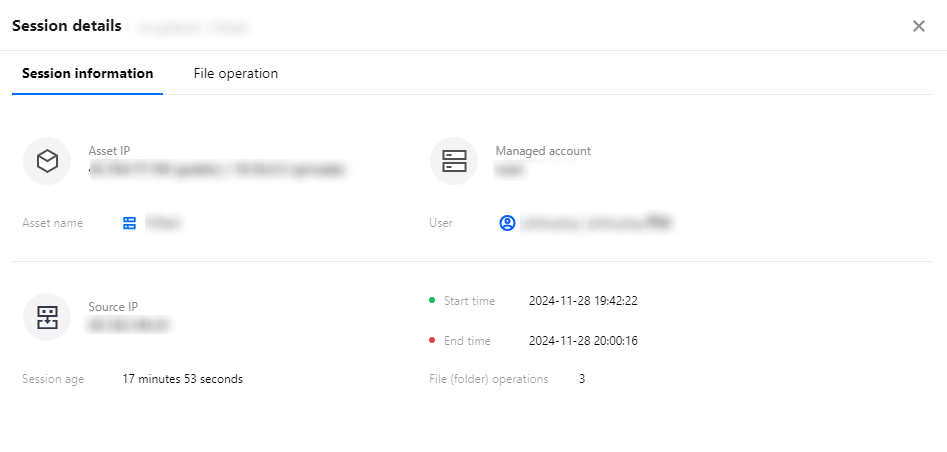Click the start time value 19:42:22
Image resolution: width=947 pixels, height=452 pixels.
tap(583, 301)
